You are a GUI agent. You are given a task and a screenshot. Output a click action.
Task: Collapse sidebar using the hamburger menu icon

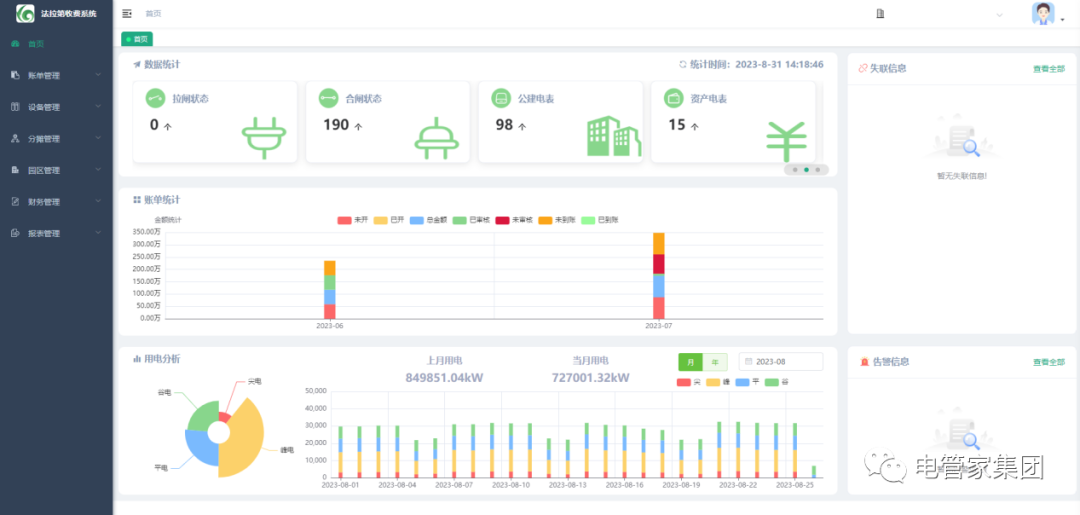(x=127, y=14)
